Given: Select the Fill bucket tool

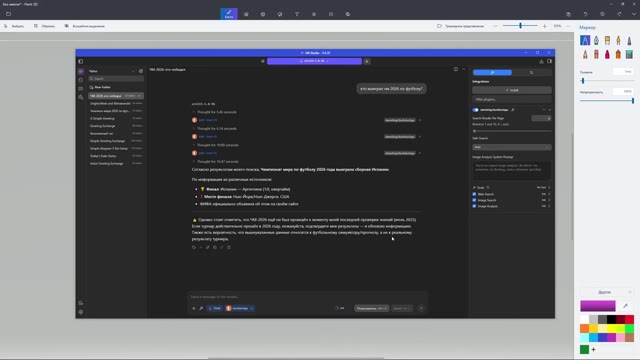Looking at the screenshot, I should pos(629,54).
